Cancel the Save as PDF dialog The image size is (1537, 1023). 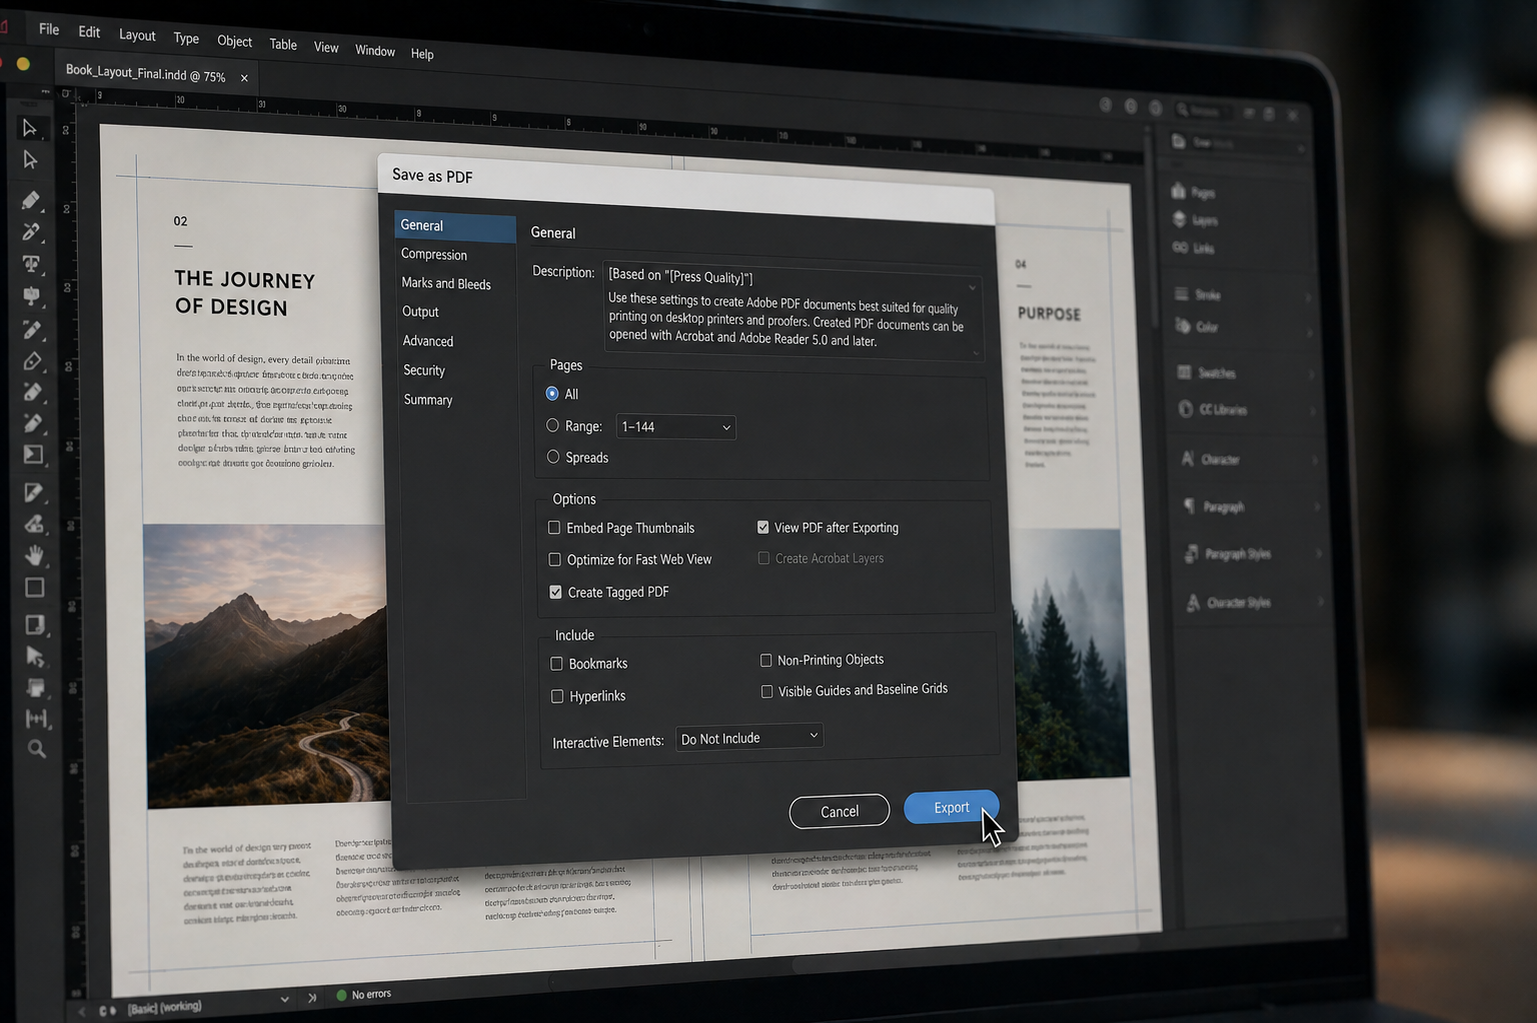pyautogui.click(x=839, y=811)
